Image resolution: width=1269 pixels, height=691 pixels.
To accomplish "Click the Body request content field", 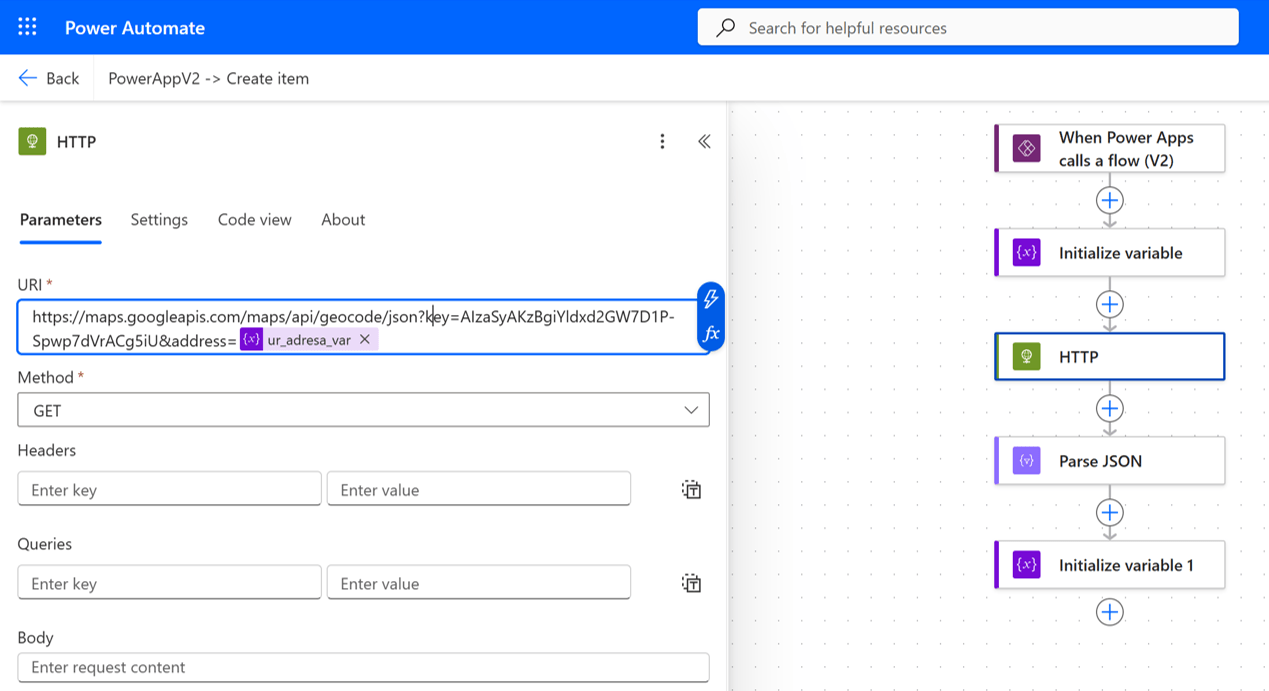I will pyautogui.click(x=363, y=667).
